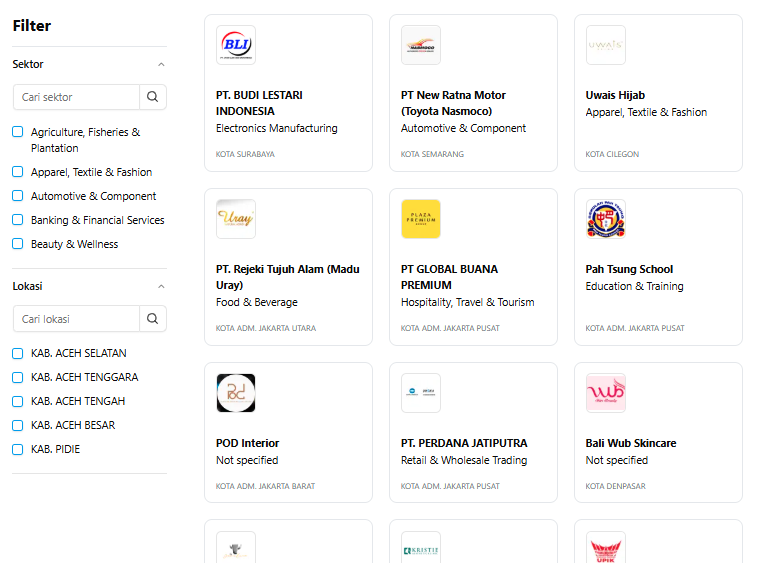768x563 pixels.
Task: Click the search icon beside Cari sektor
Action: click(x=153, y=97)
